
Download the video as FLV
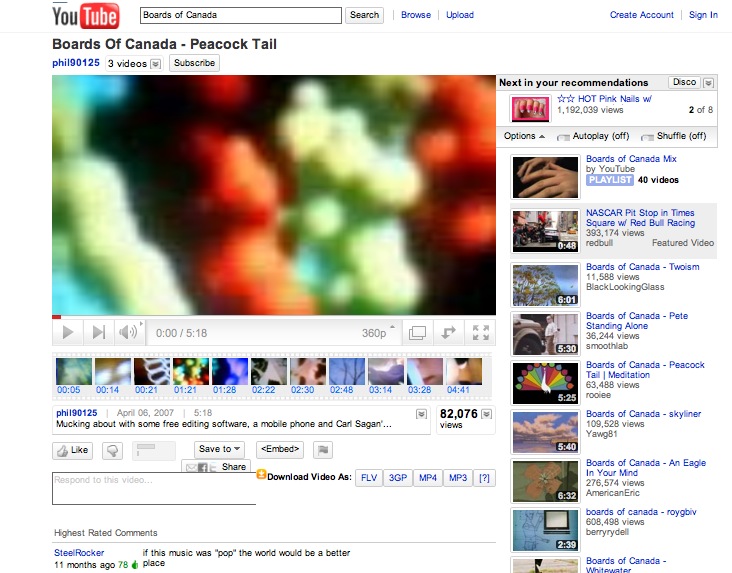pos(369,478)
